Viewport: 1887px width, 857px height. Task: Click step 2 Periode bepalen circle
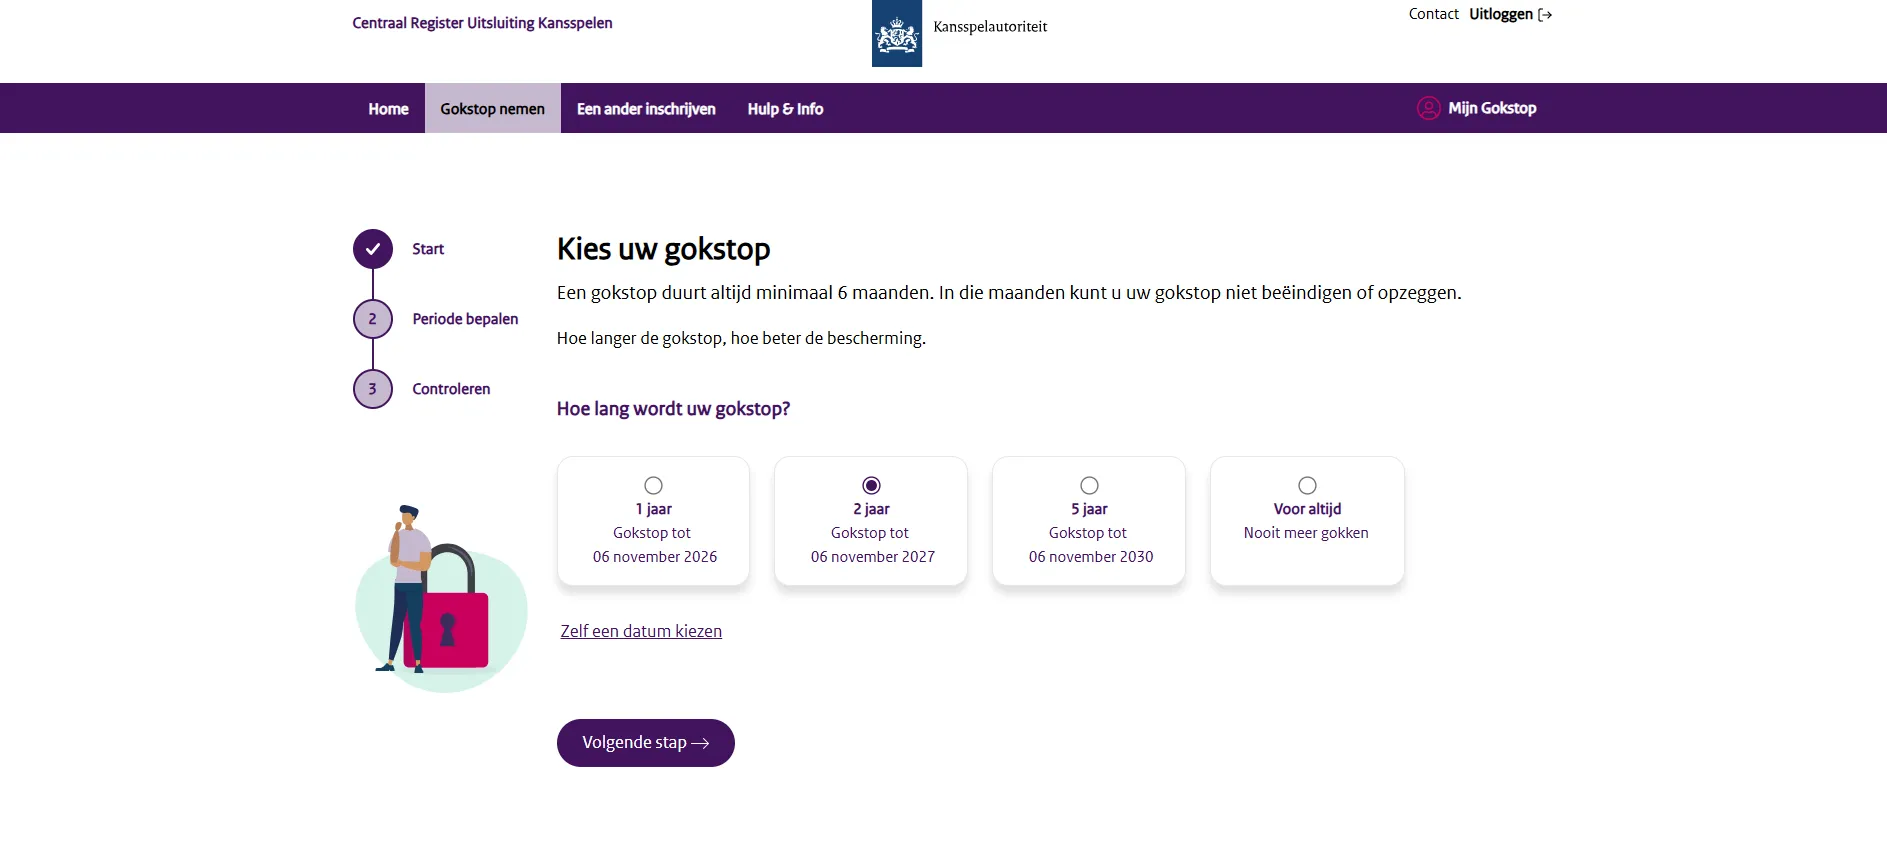(x=372, y=319)
